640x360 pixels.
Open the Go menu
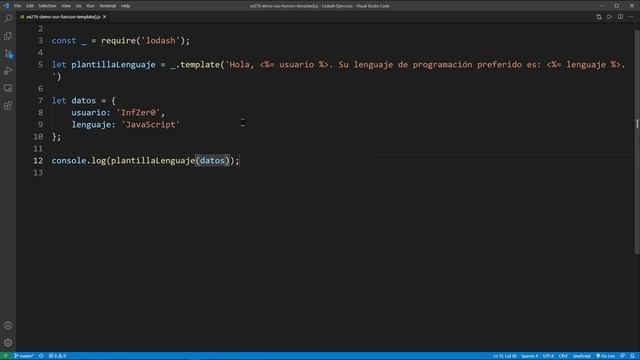tap(78, 6)
